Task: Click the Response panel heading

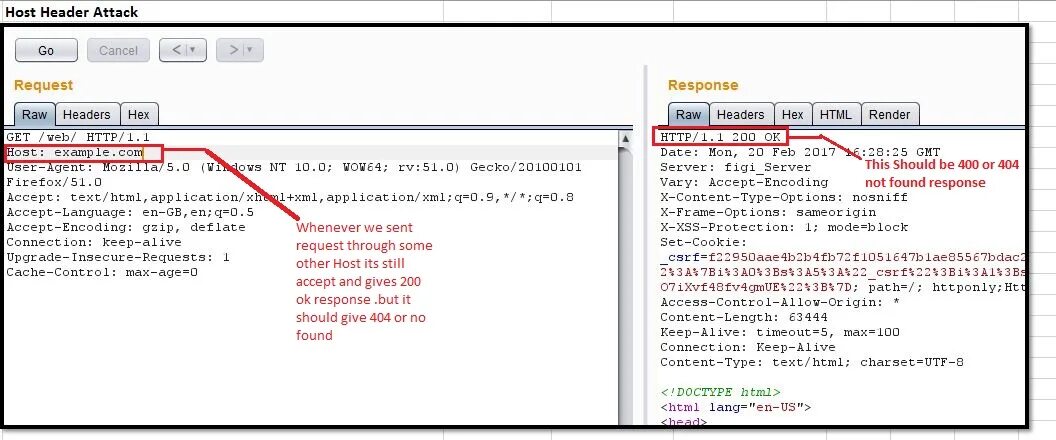Action: tap(702, 85)
